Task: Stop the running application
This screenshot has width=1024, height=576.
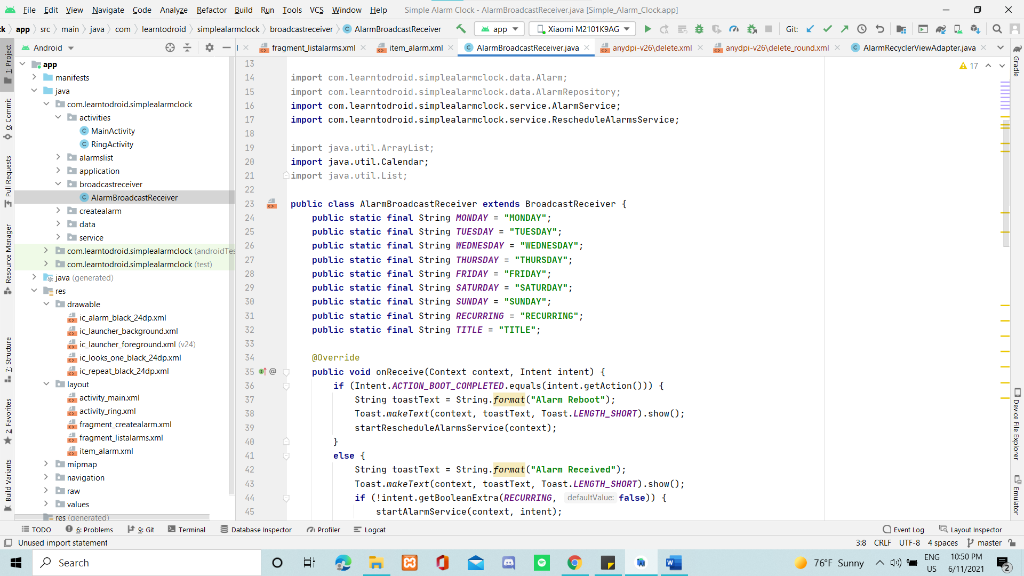Action: pyautogui.click(x=768, y=28)
